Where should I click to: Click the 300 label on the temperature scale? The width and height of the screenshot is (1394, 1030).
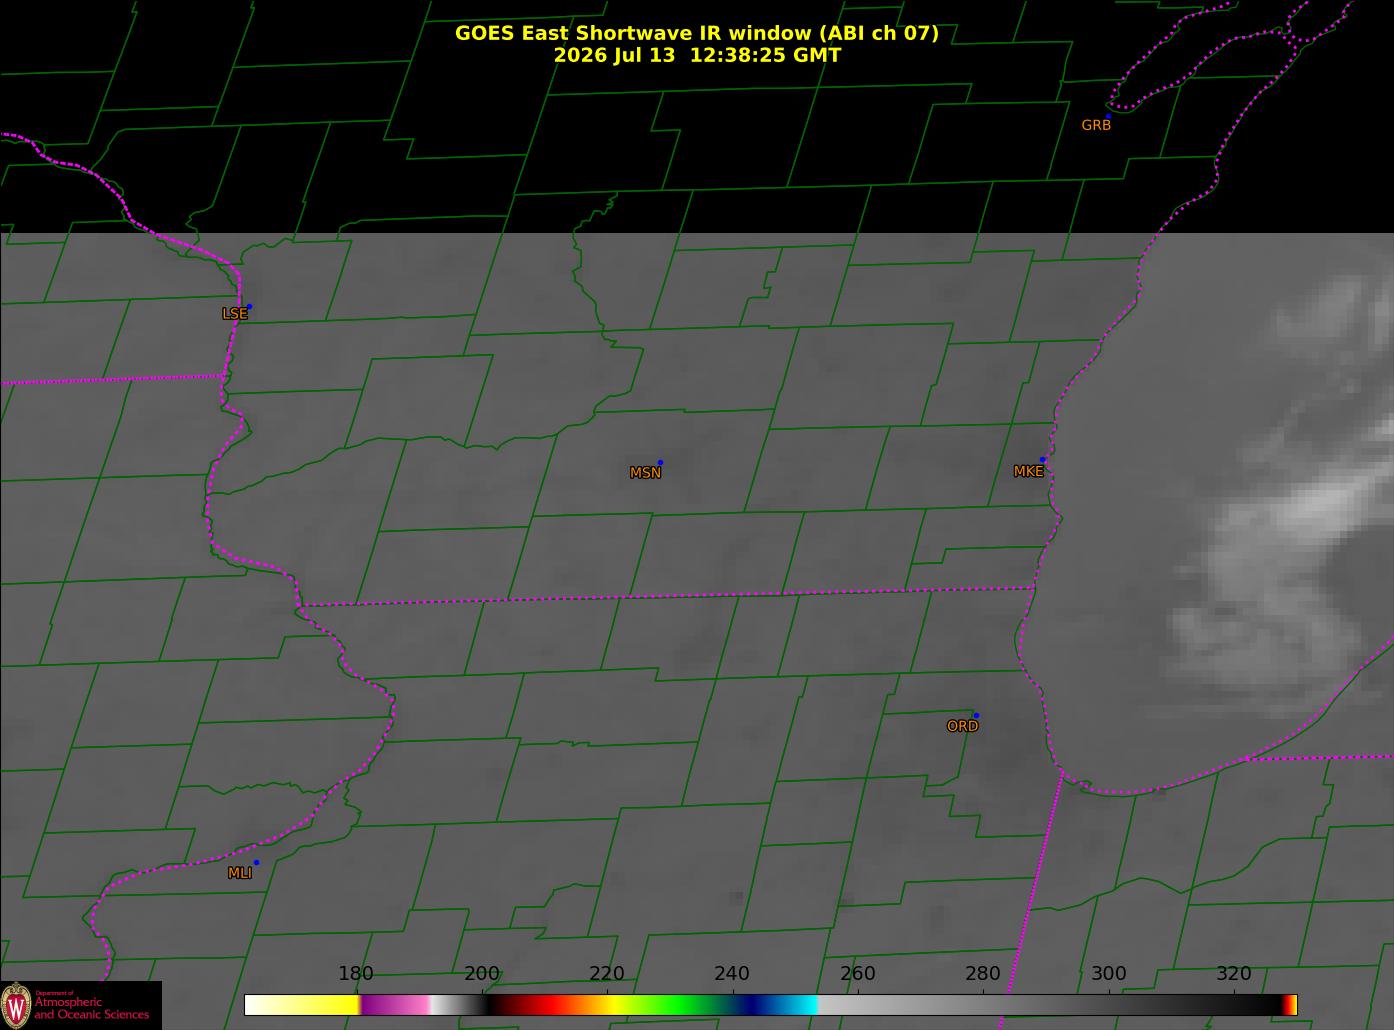1108,974
